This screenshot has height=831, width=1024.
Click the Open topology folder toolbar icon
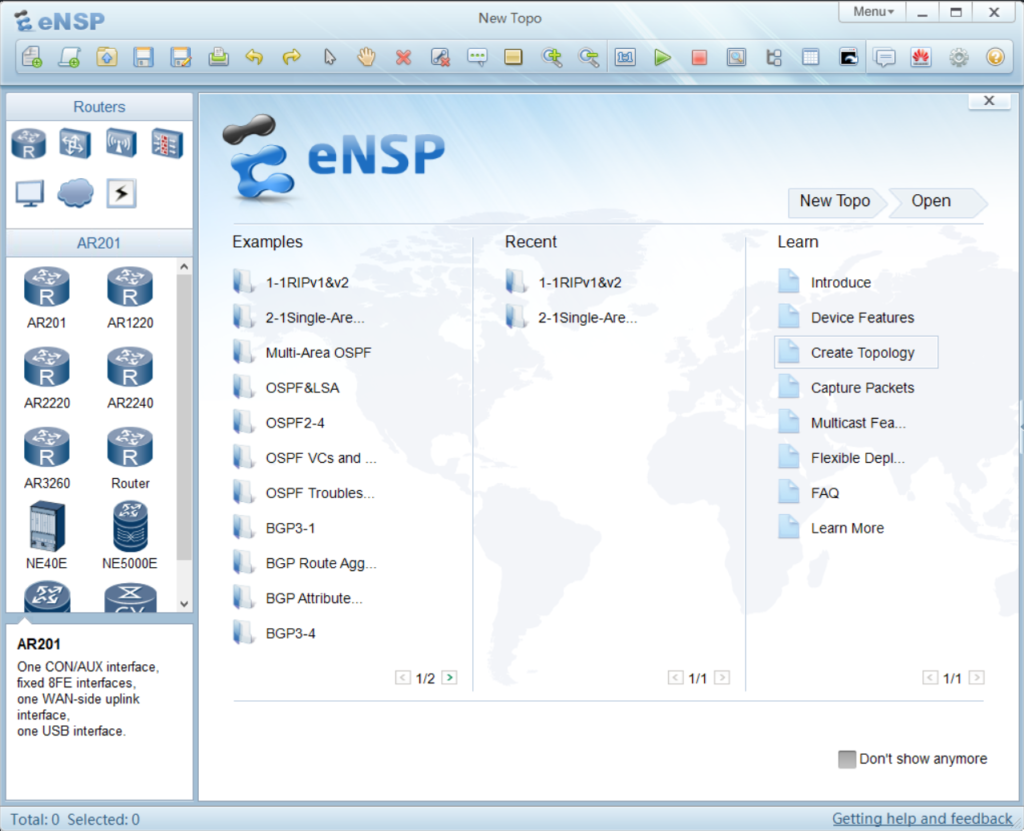pos(106,57)
